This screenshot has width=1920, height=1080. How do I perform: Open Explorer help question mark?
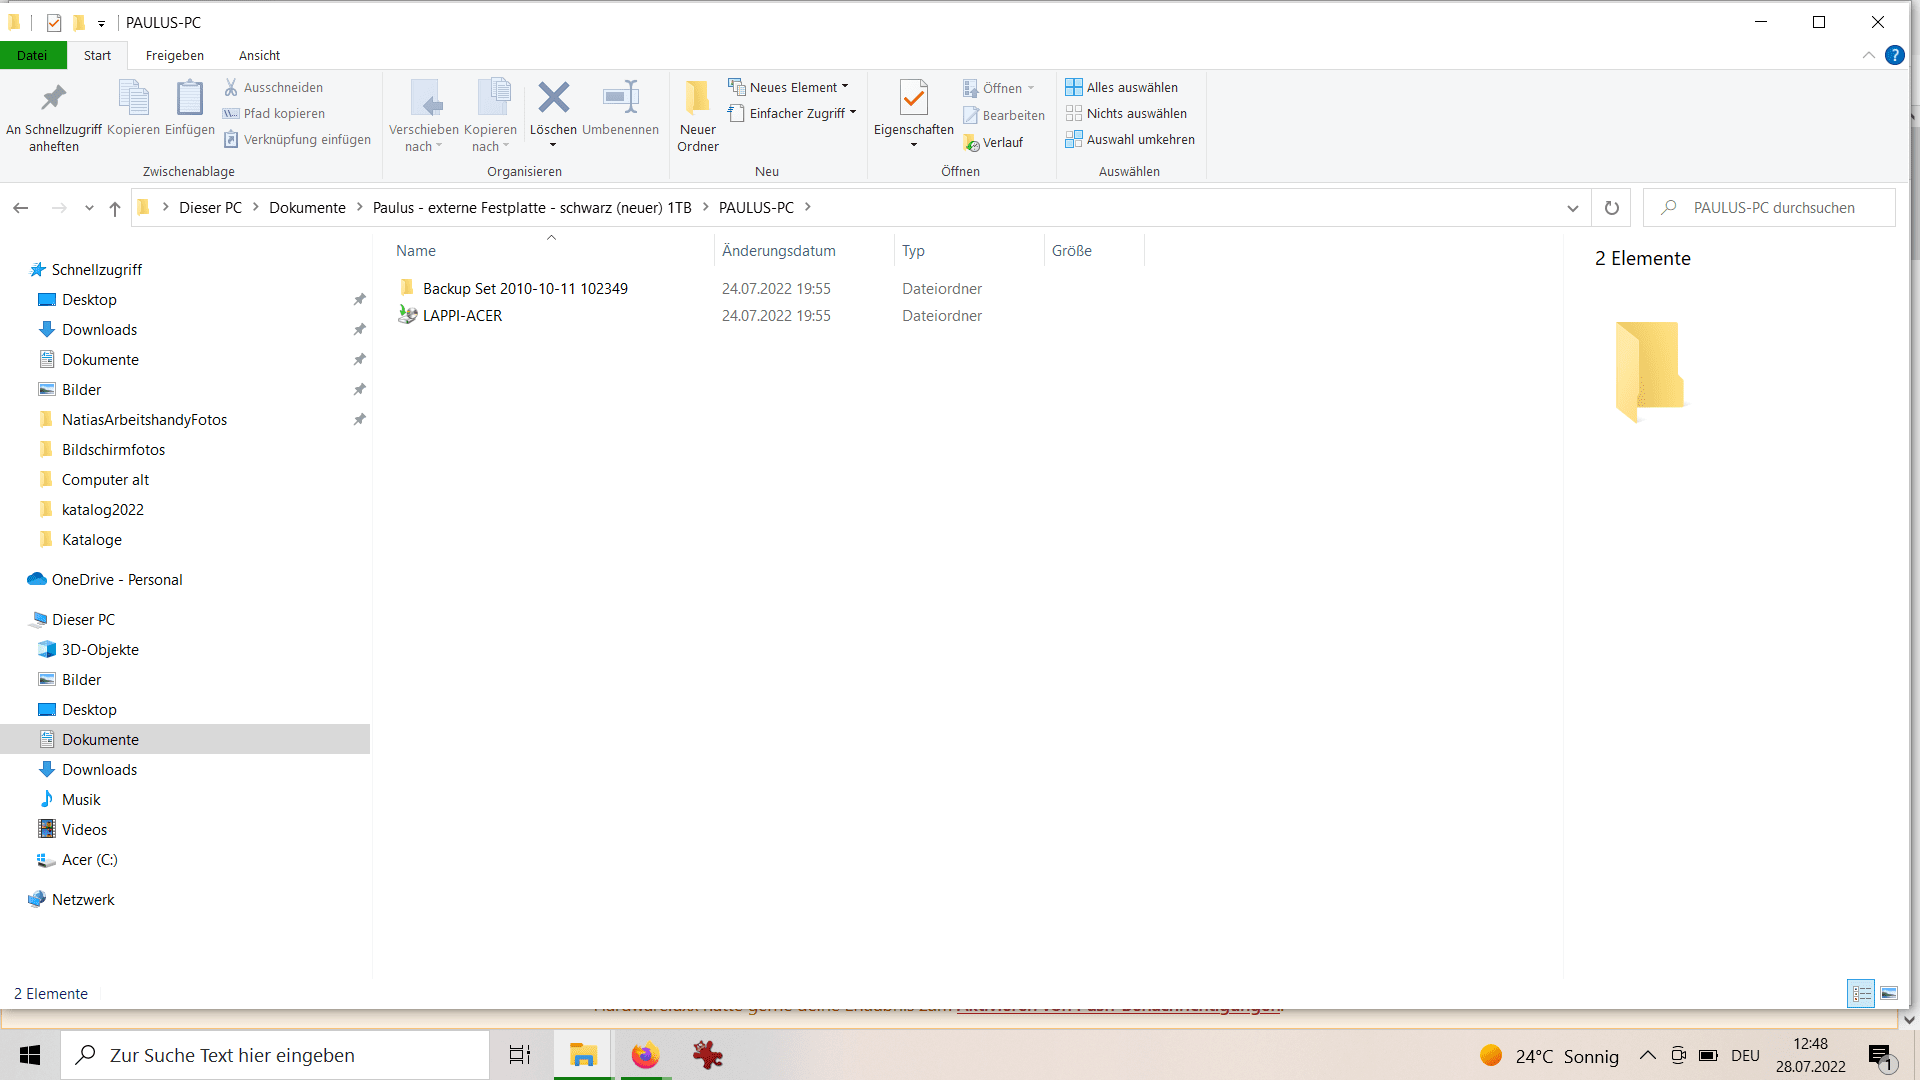coord(1894,55)
